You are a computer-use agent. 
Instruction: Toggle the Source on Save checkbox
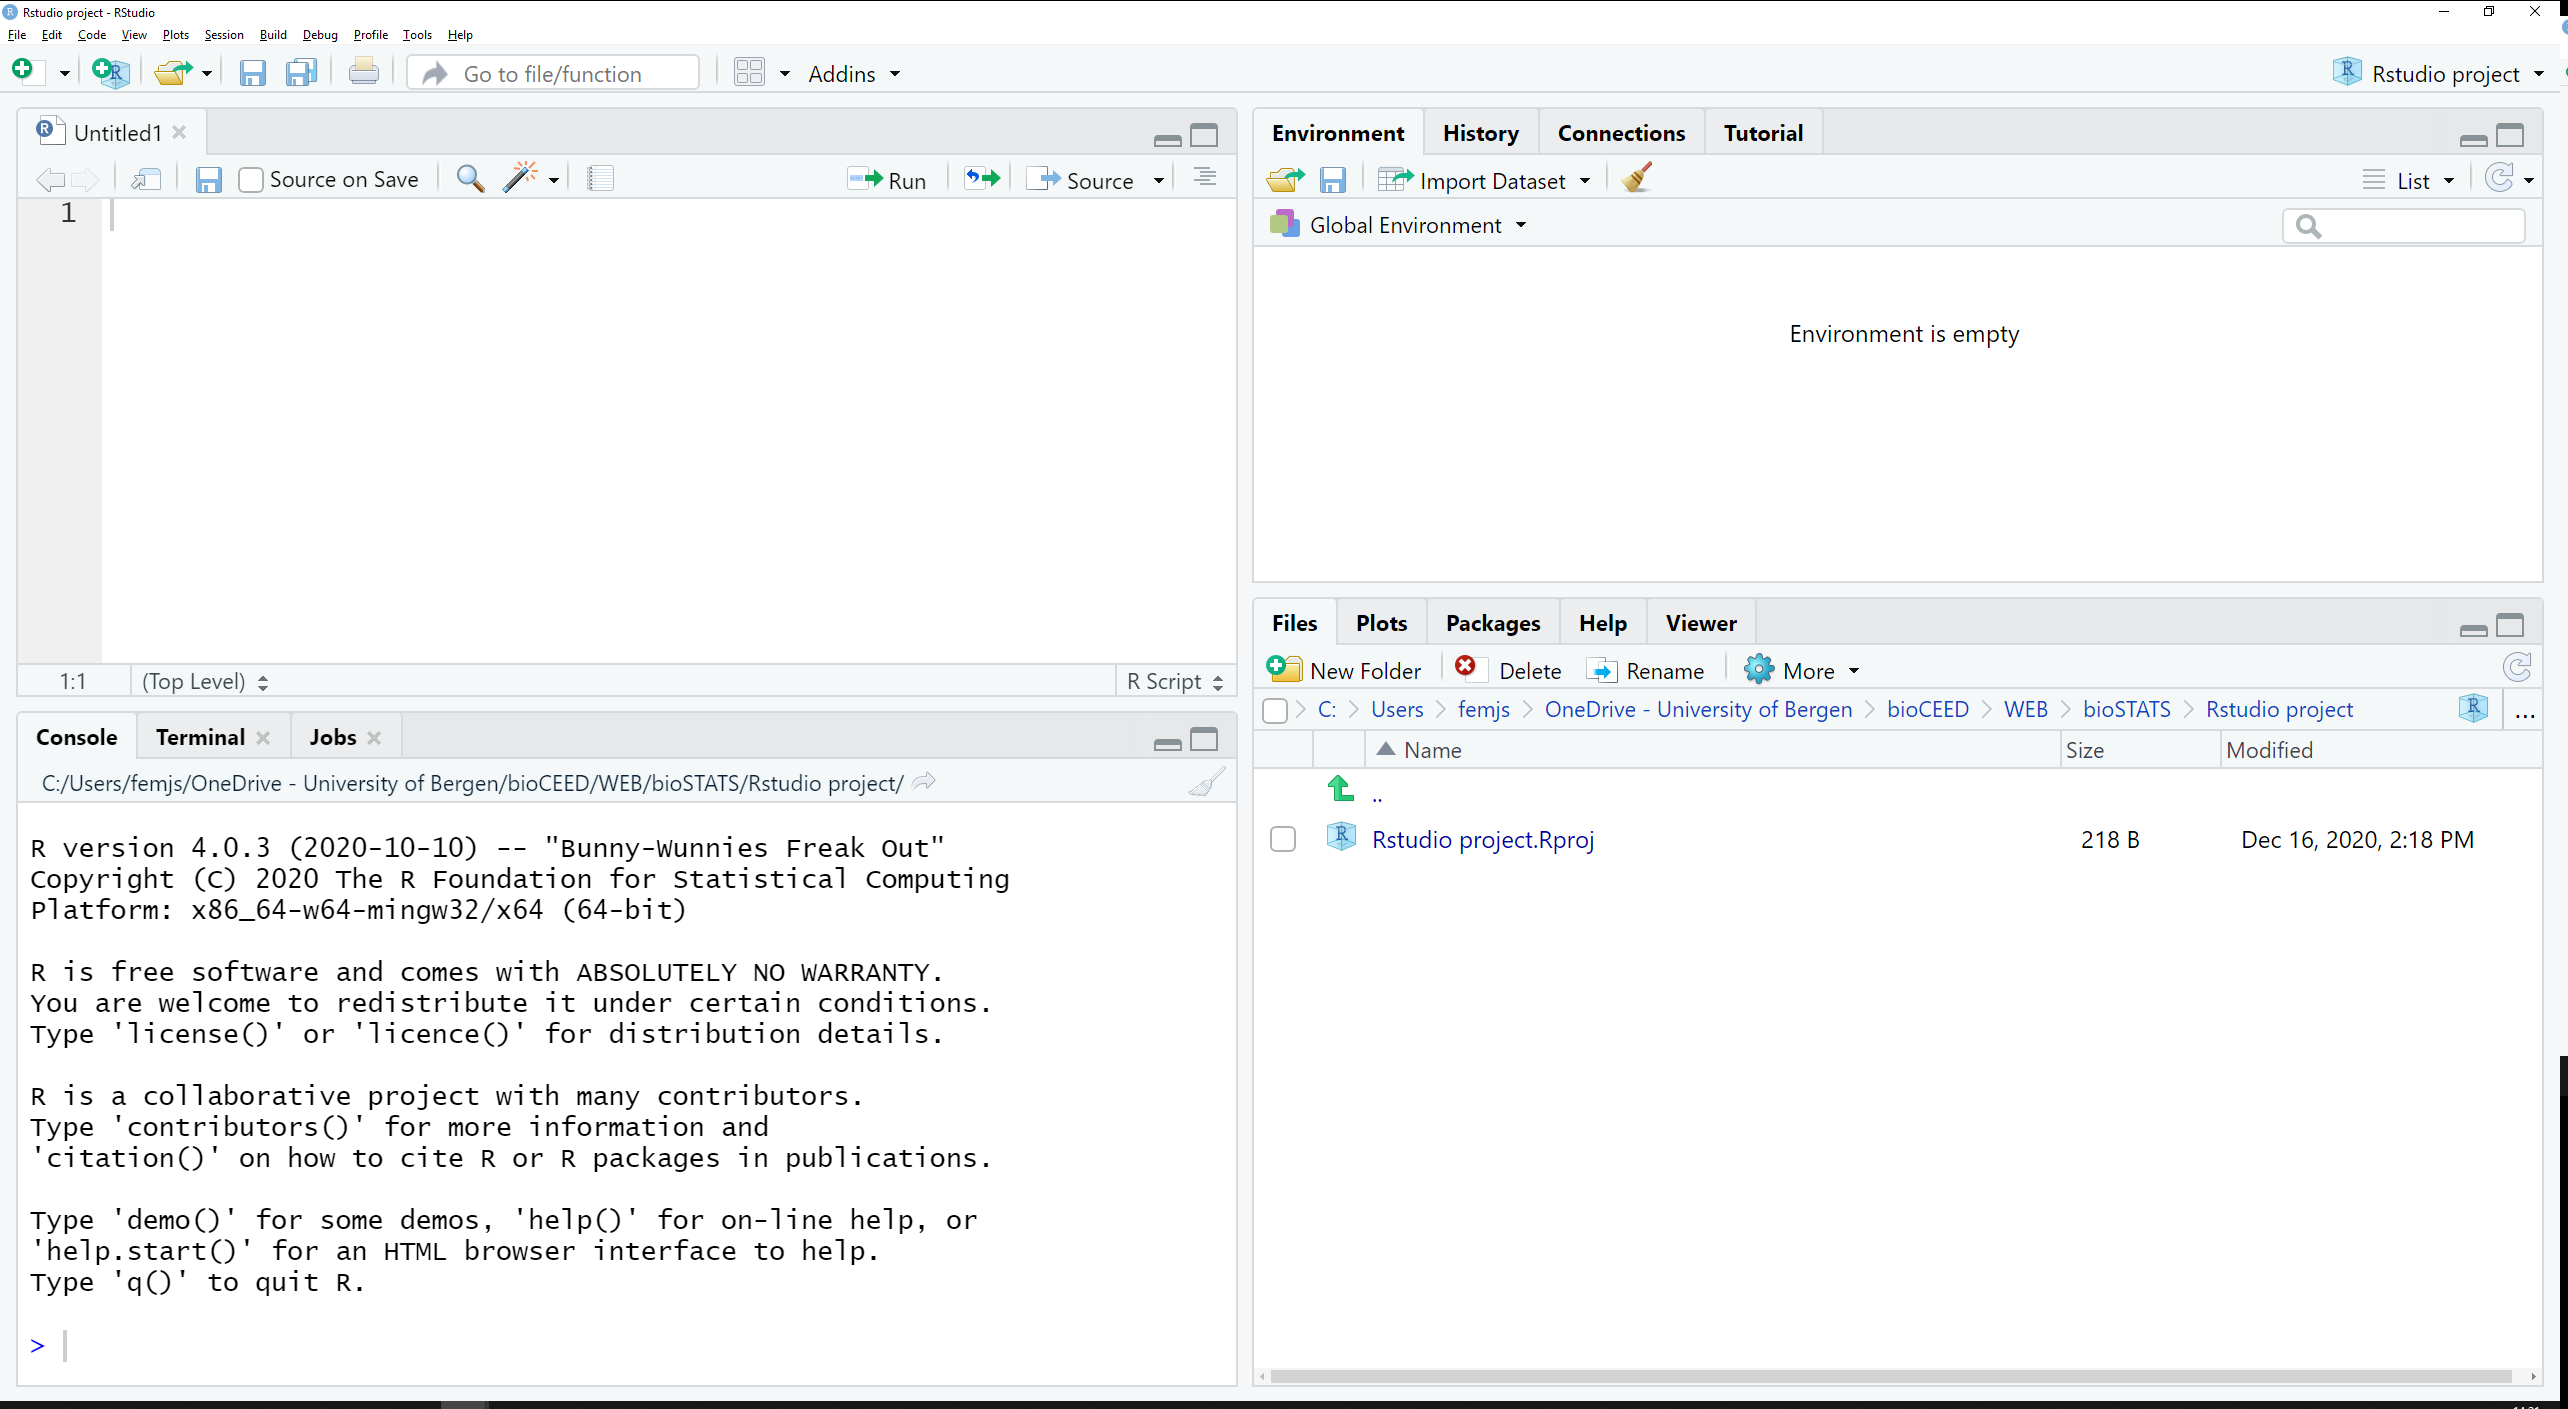(250, 179)
